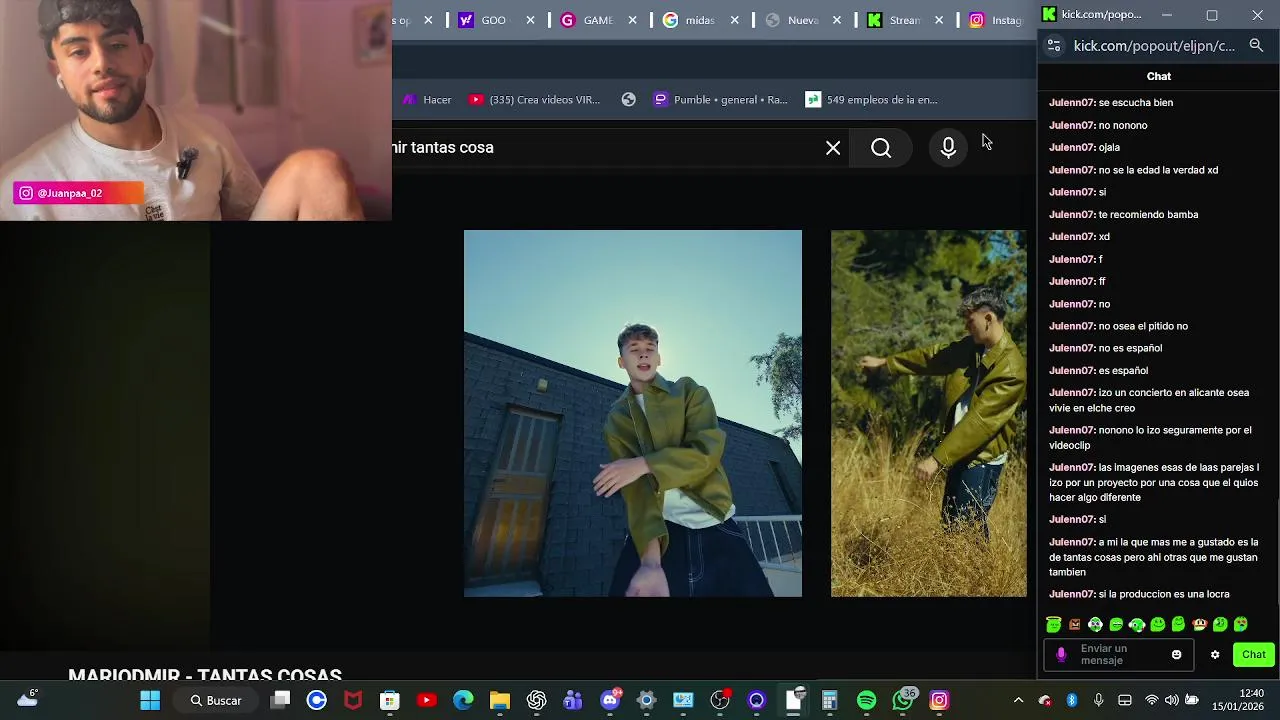Click the 'MARIODMIR - TANTAS COSAS' video title
1280x720 pixels.
[x=205, y=675]
